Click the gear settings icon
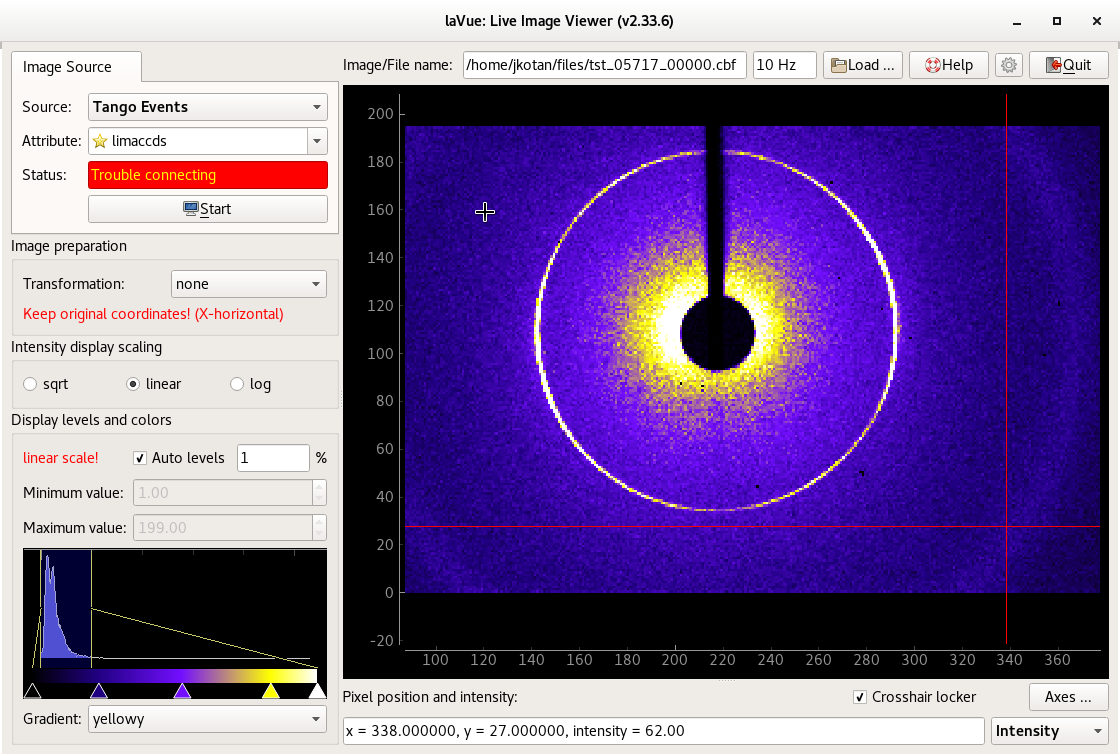Image resolution: width=1120 pixels, height=756 pixels. [1009, 65]
